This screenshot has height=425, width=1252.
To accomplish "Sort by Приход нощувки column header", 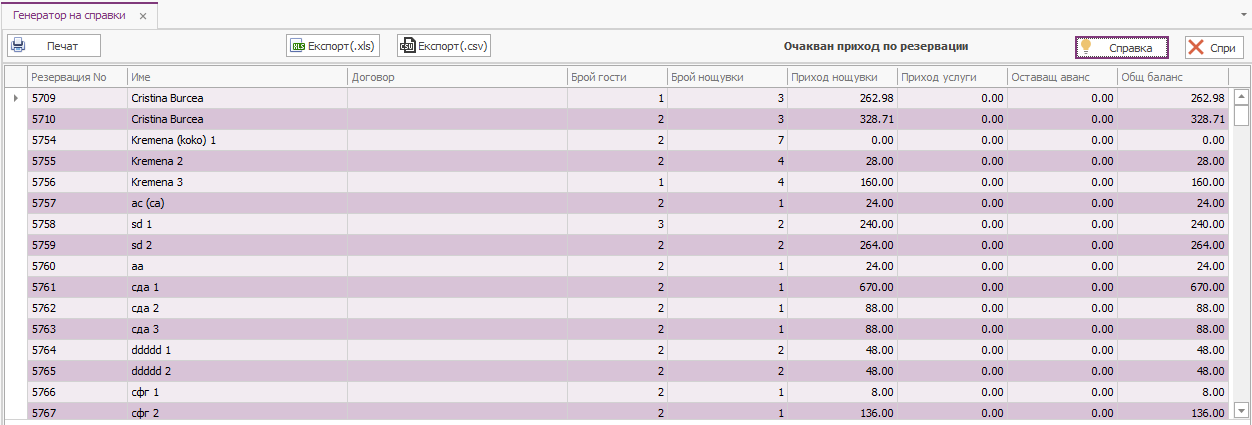I will (834, 77).
